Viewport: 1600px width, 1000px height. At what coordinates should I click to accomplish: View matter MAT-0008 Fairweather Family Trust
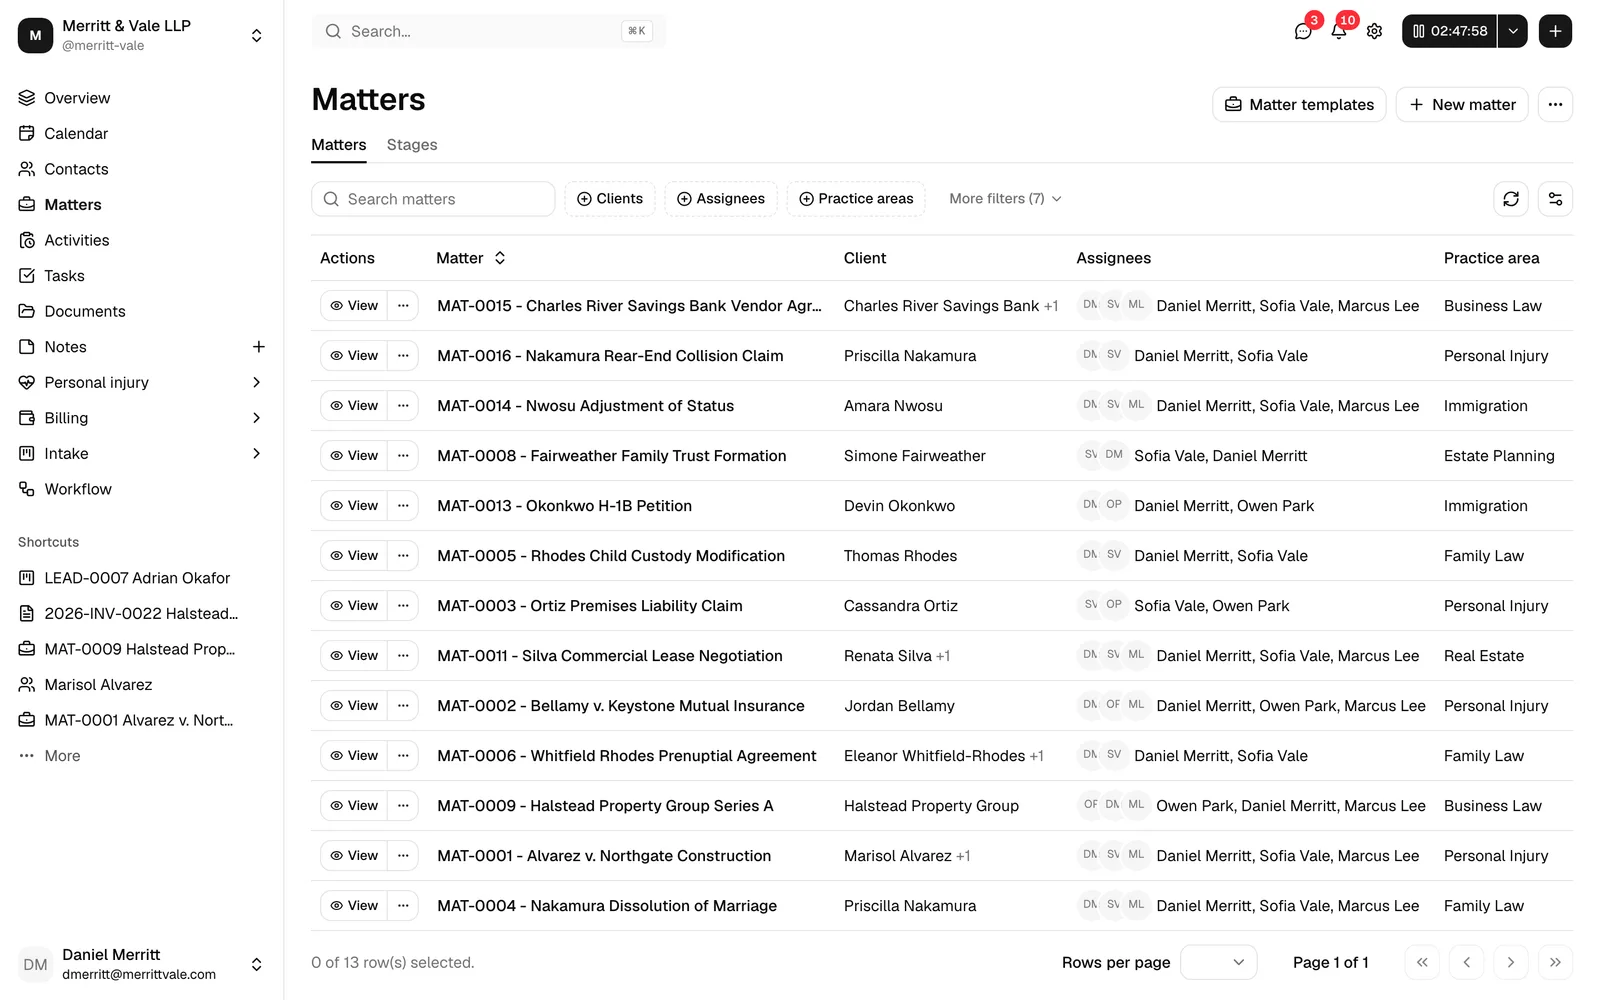point(354,456)
